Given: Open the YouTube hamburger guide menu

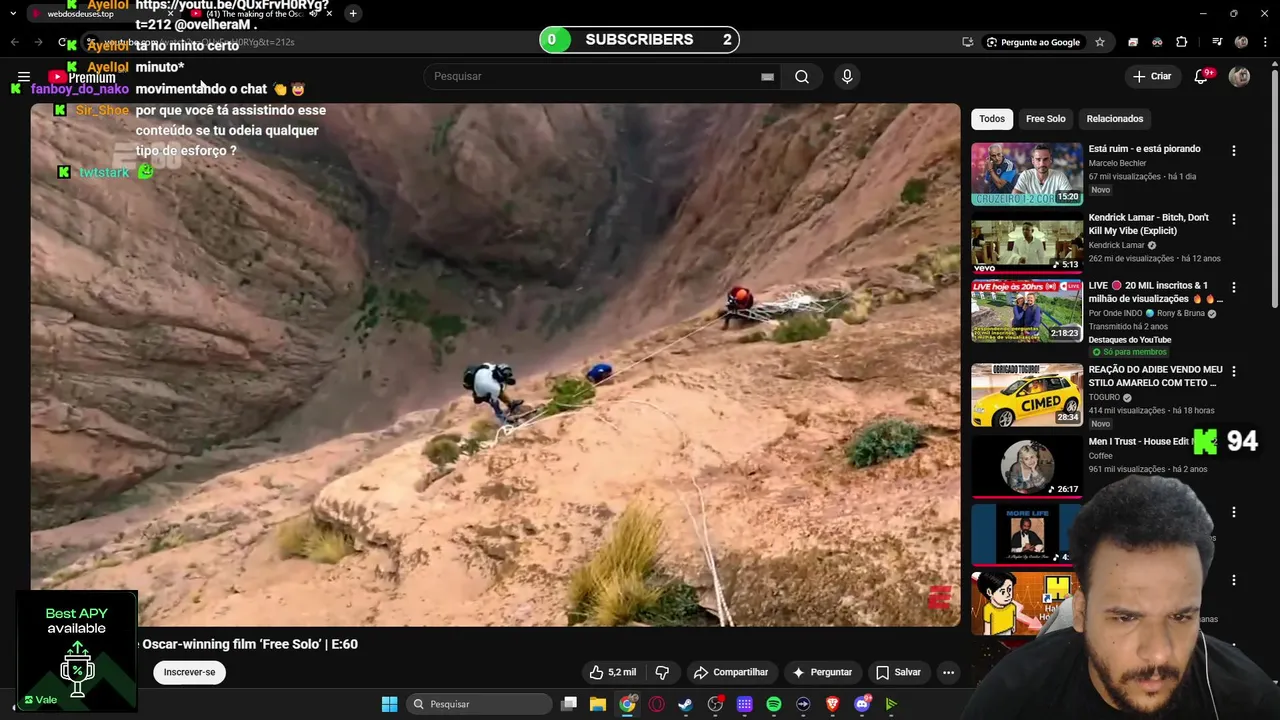Looking at the screenshot, I should pyautogui.click(x=24, y=77).
